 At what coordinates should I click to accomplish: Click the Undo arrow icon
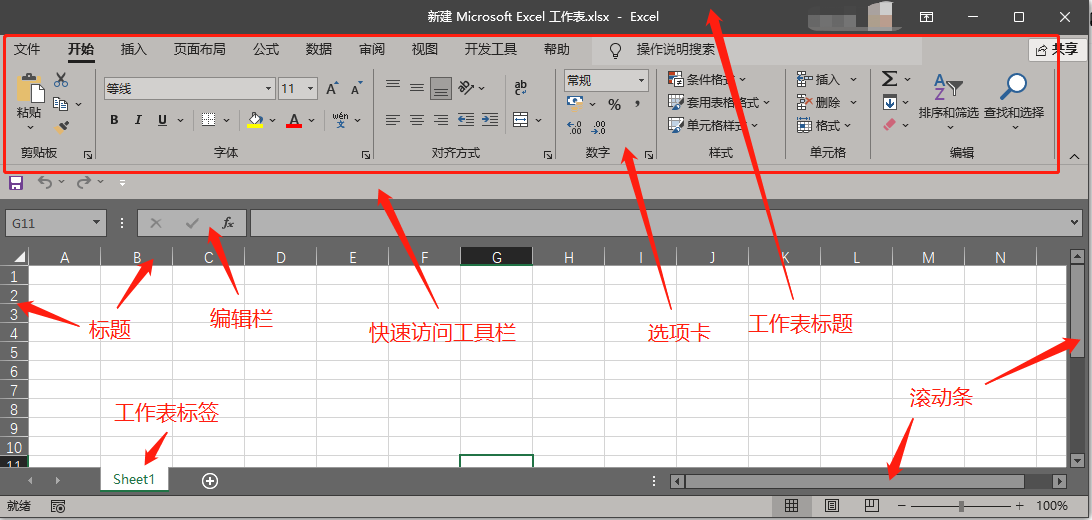coord(45,182)
